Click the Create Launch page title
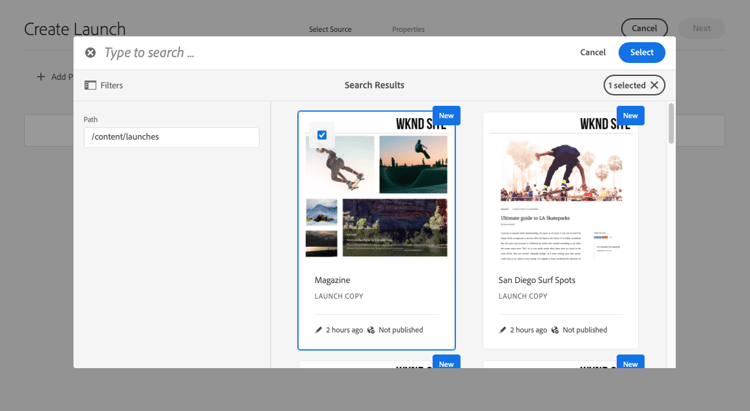This screenshot has width=750, height=411. pos(75,29)
